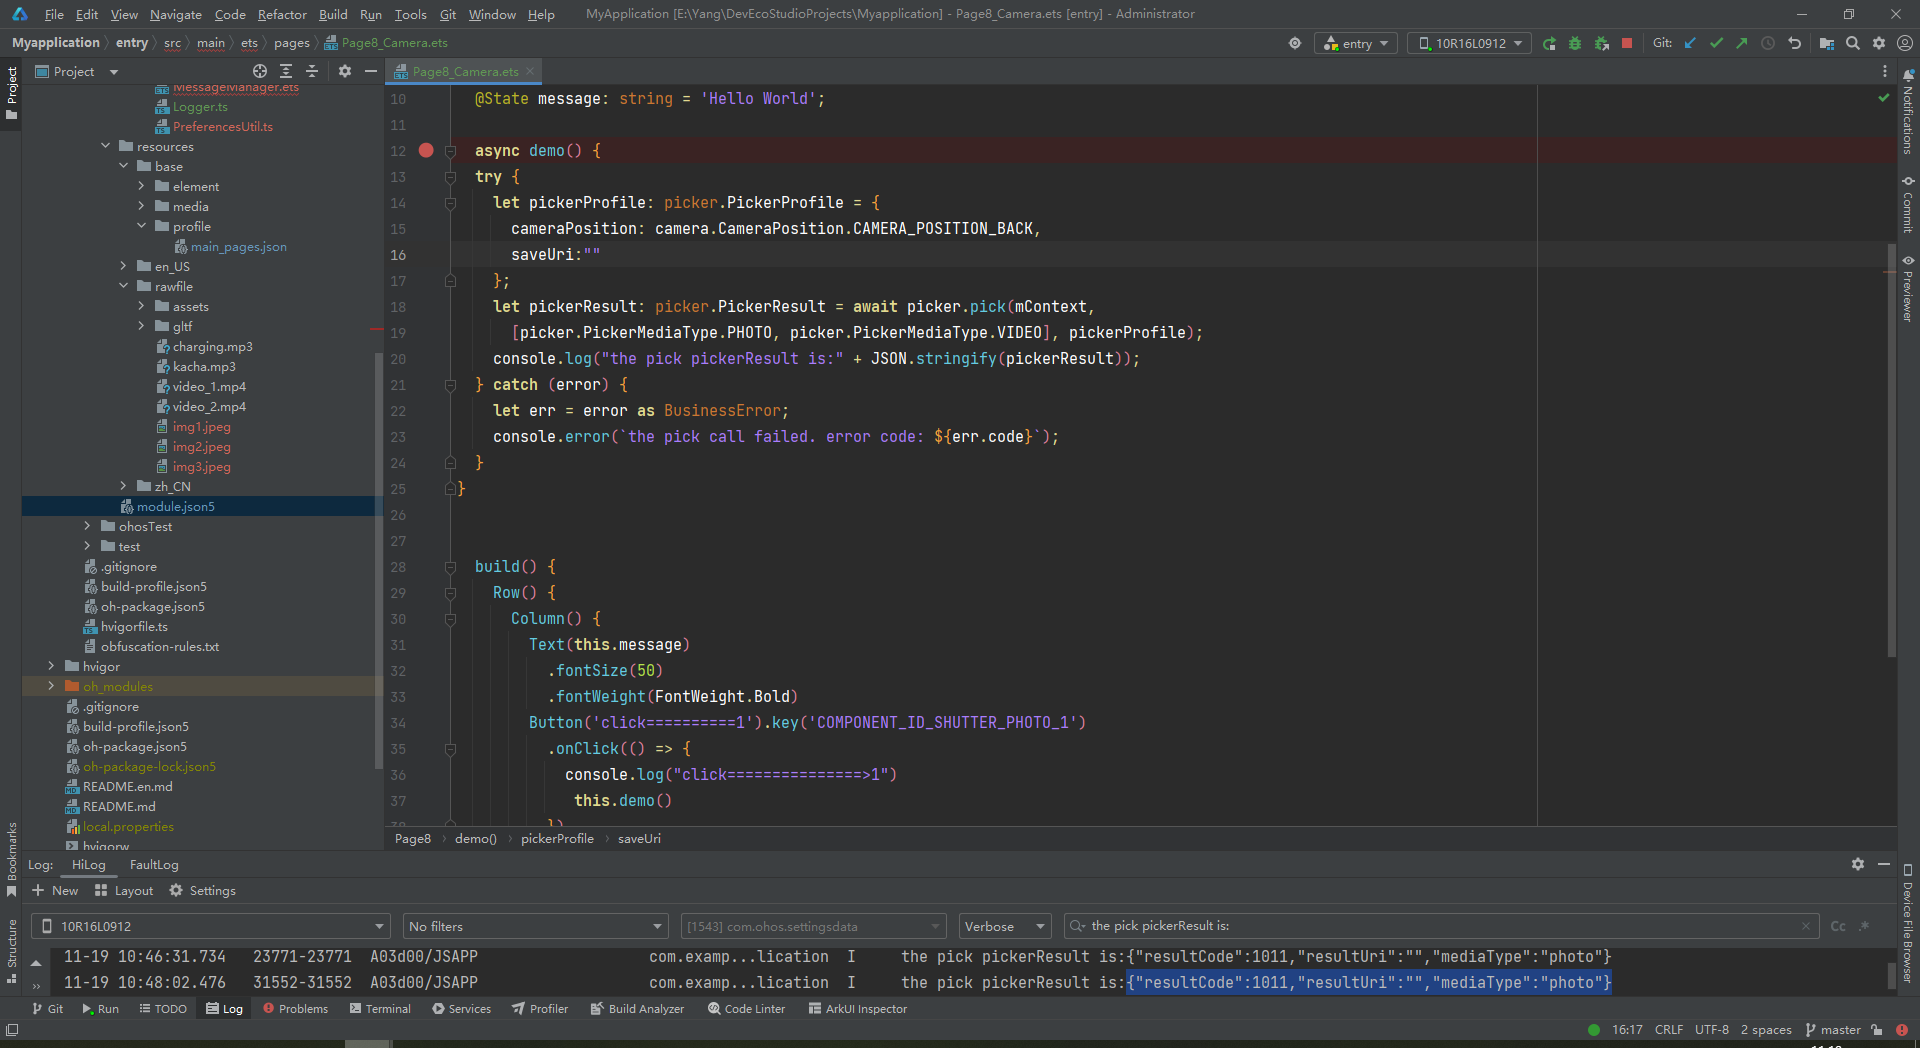1920x1048 pixels.
Task: Expand the element folder
Action: [x=141, y=186]
